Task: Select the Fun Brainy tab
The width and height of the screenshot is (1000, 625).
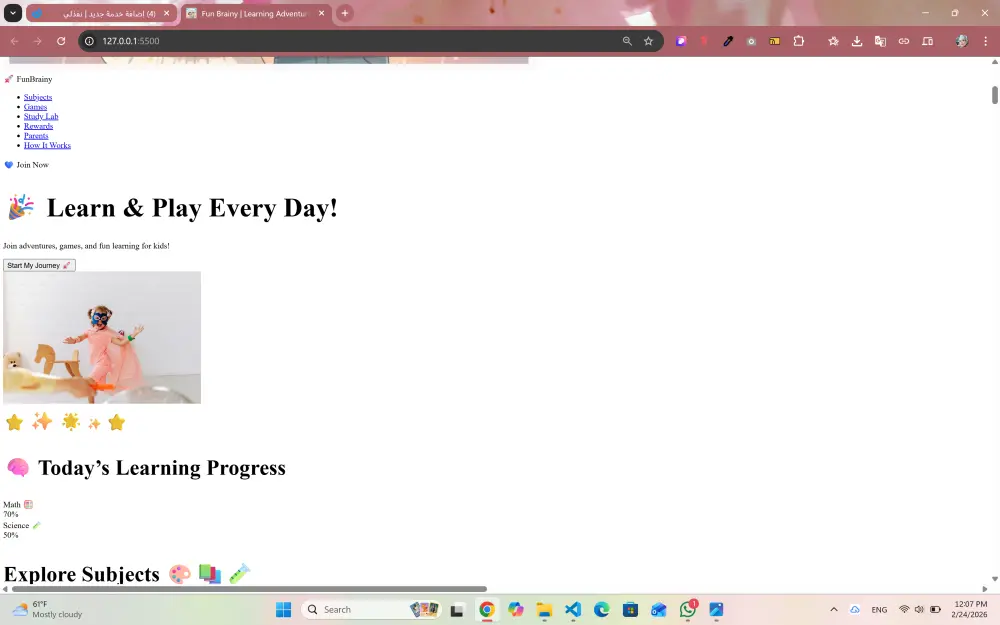Action: pyautogui.click(x=255, y=13)
